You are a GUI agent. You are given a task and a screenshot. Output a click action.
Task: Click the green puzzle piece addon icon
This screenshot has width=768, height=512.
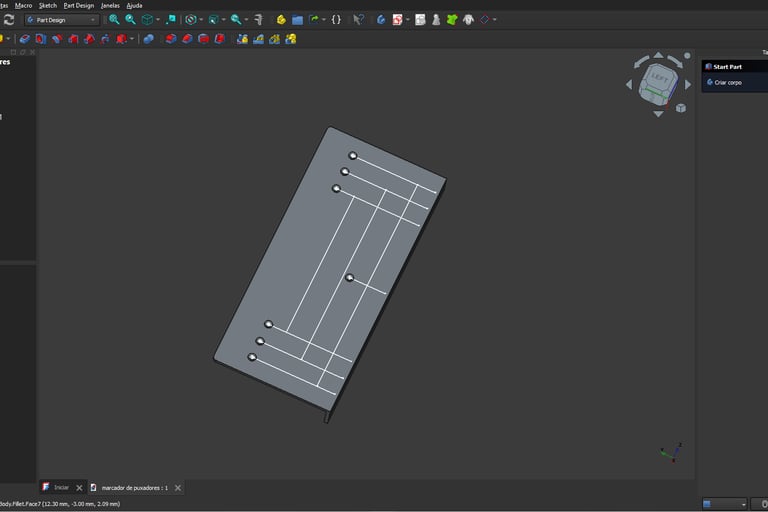coord(452,19)
